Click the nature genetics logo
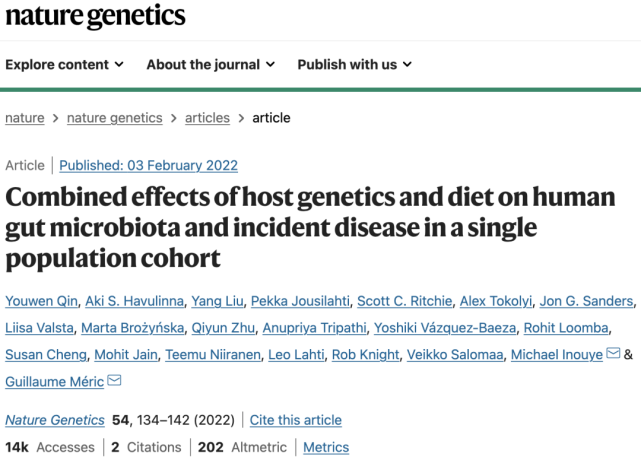Viewport: 641px width, 460px height. [95, 16]
